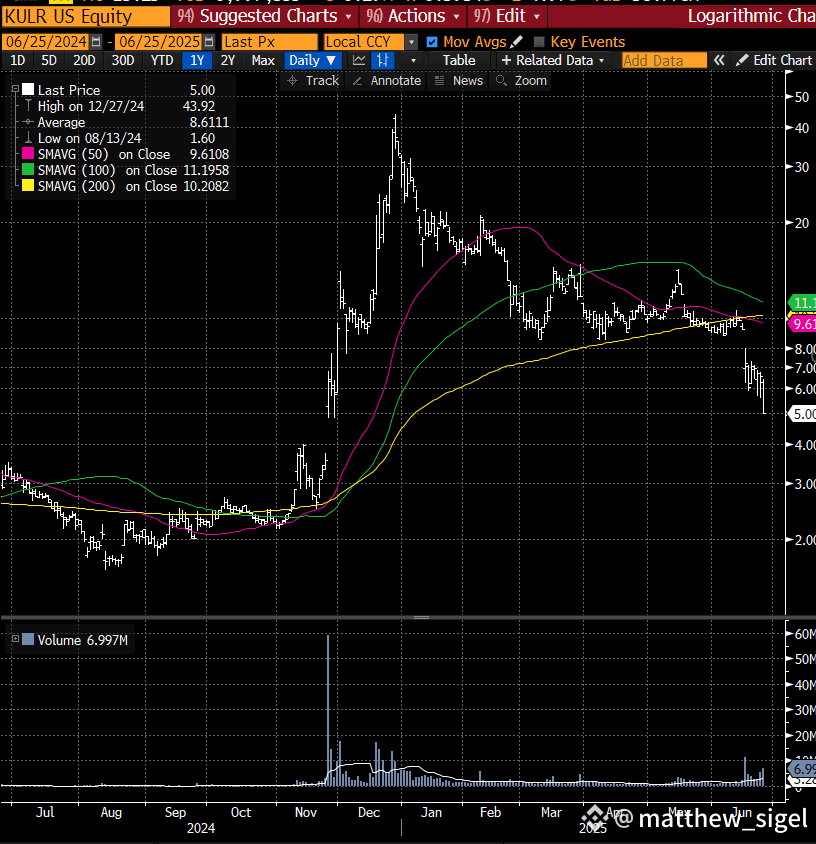The height and width of the screenshot is (844, 816).
Task: Select the 2Y range tab
Action: [228, 60]
